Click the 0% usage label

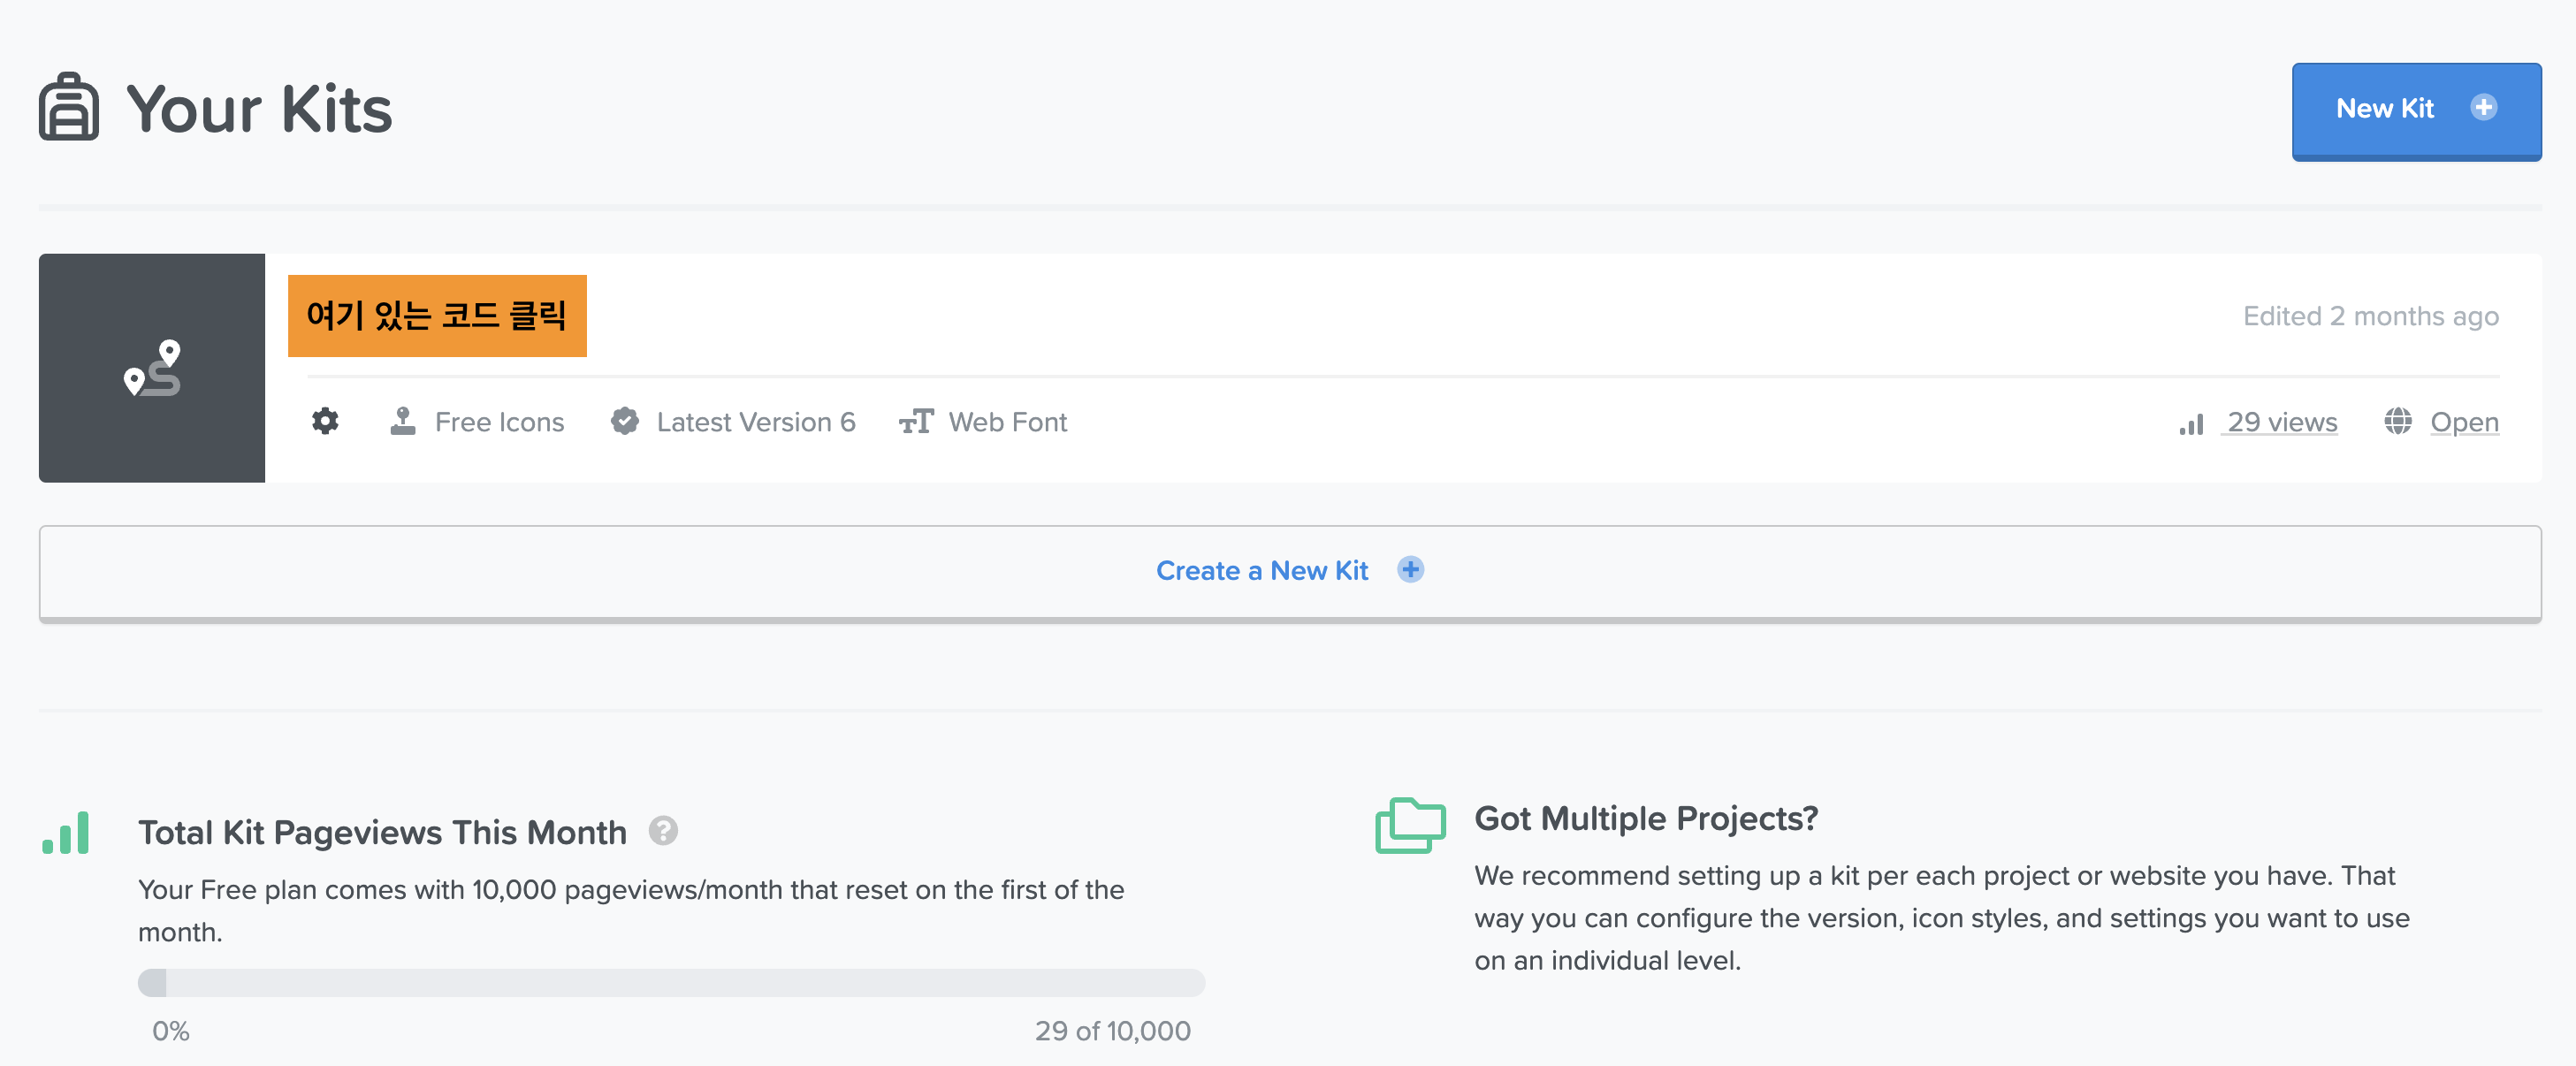171,1031
